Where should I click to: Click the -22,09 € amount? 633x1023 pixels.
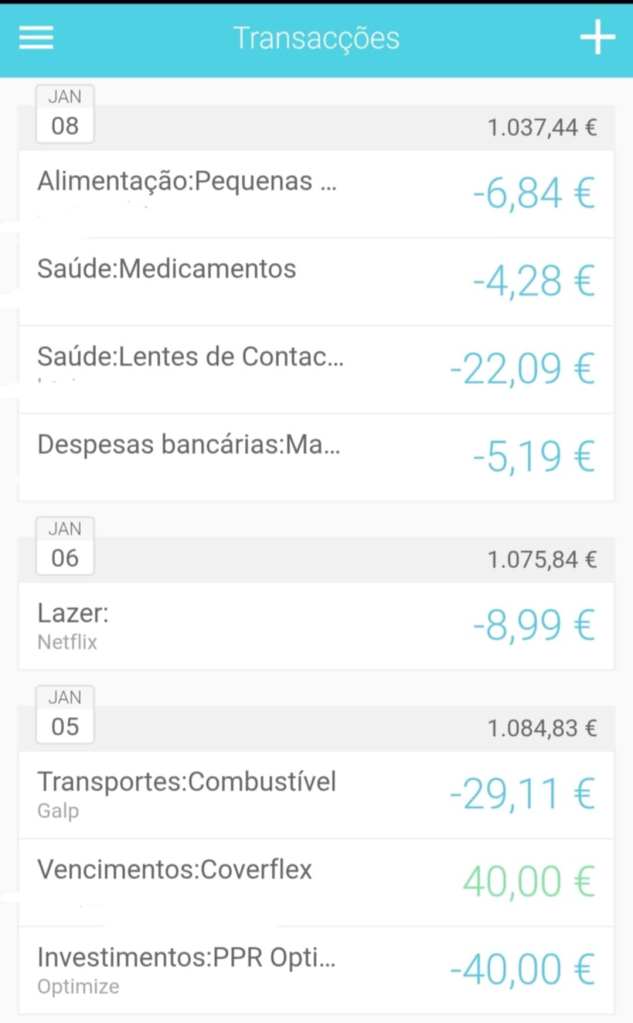[x=522, y=370]
